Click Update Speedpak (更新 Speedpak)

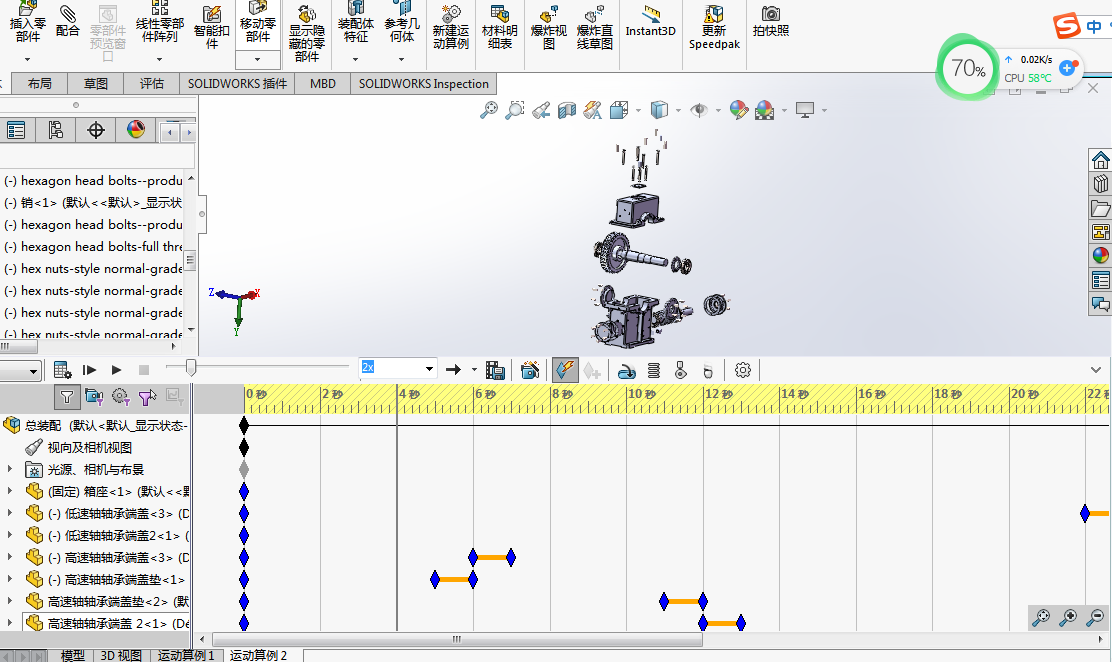[x=714, y=28]
